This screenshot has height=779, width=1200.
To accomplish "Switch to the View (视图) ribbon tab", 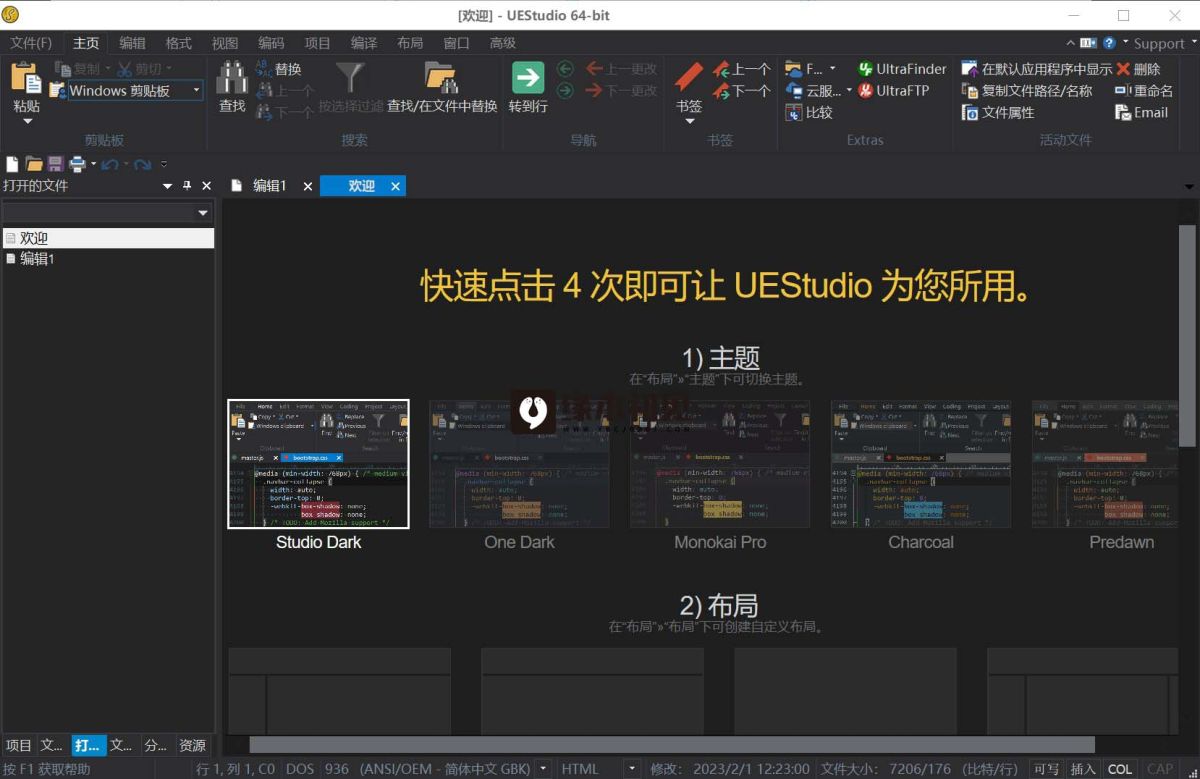I will (225, 43).
